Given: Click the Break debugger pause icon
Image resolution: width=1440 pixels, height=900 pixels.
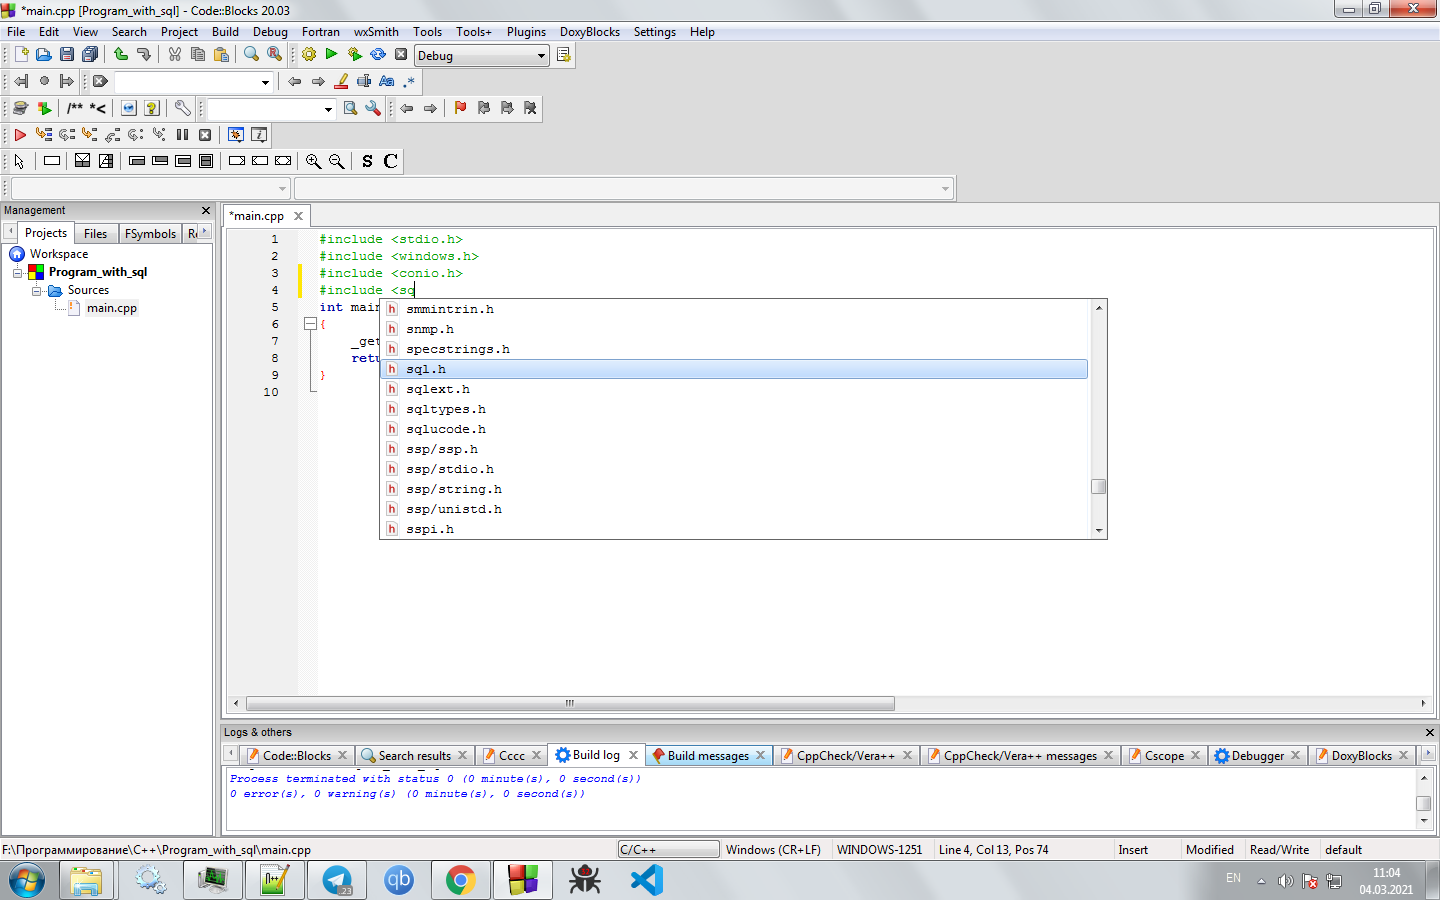Looking at the screenshot, I should coord(182,134).
